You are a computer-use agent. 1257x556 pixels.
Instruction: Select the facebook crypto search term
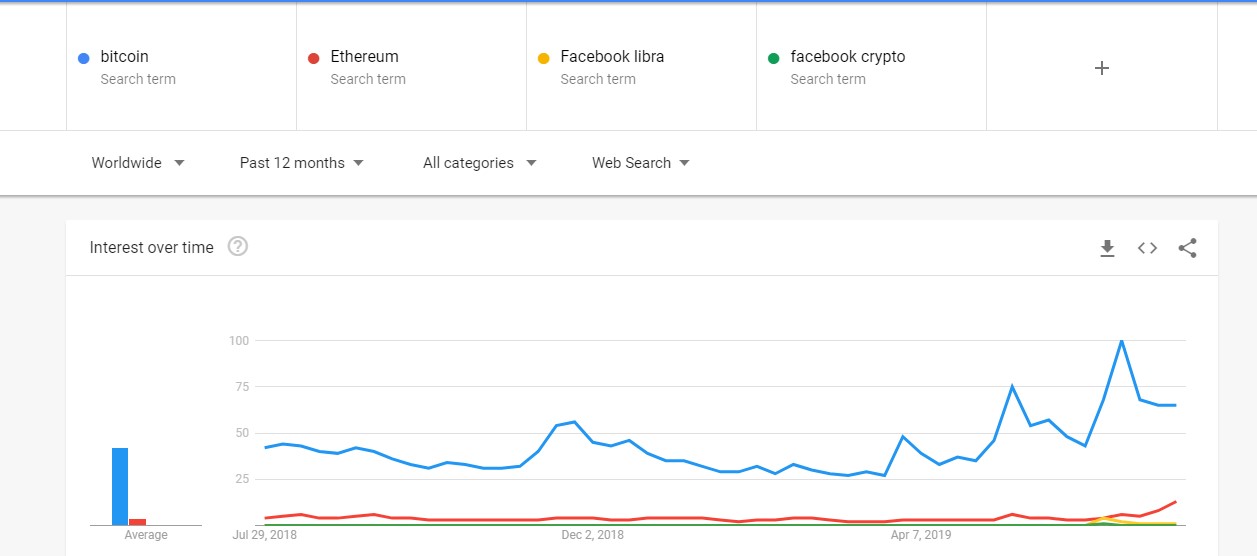click(x=847, y=57)
